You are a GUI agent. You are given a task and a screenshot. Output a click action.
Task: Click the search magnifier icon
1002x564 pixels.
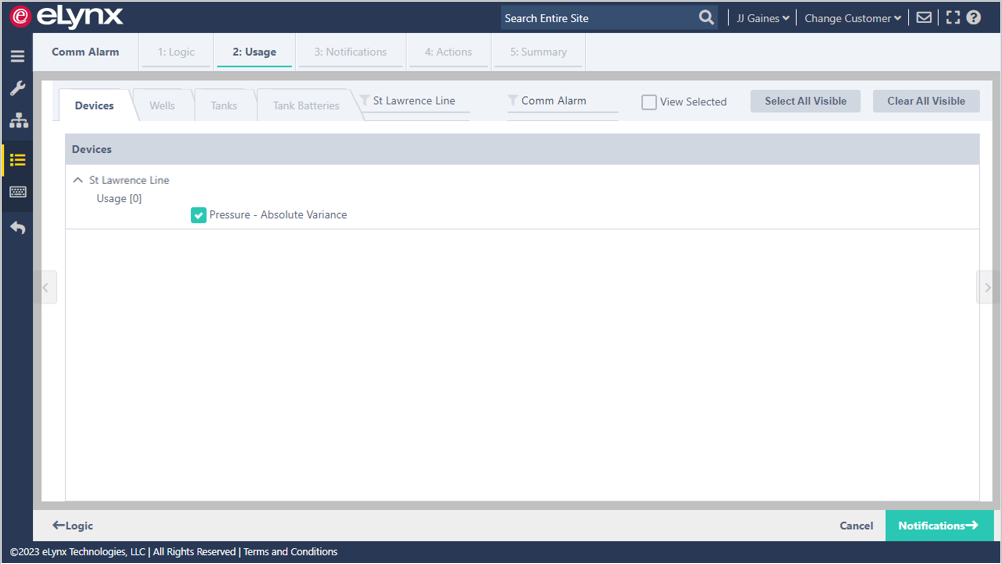click(x=706, y=18)
